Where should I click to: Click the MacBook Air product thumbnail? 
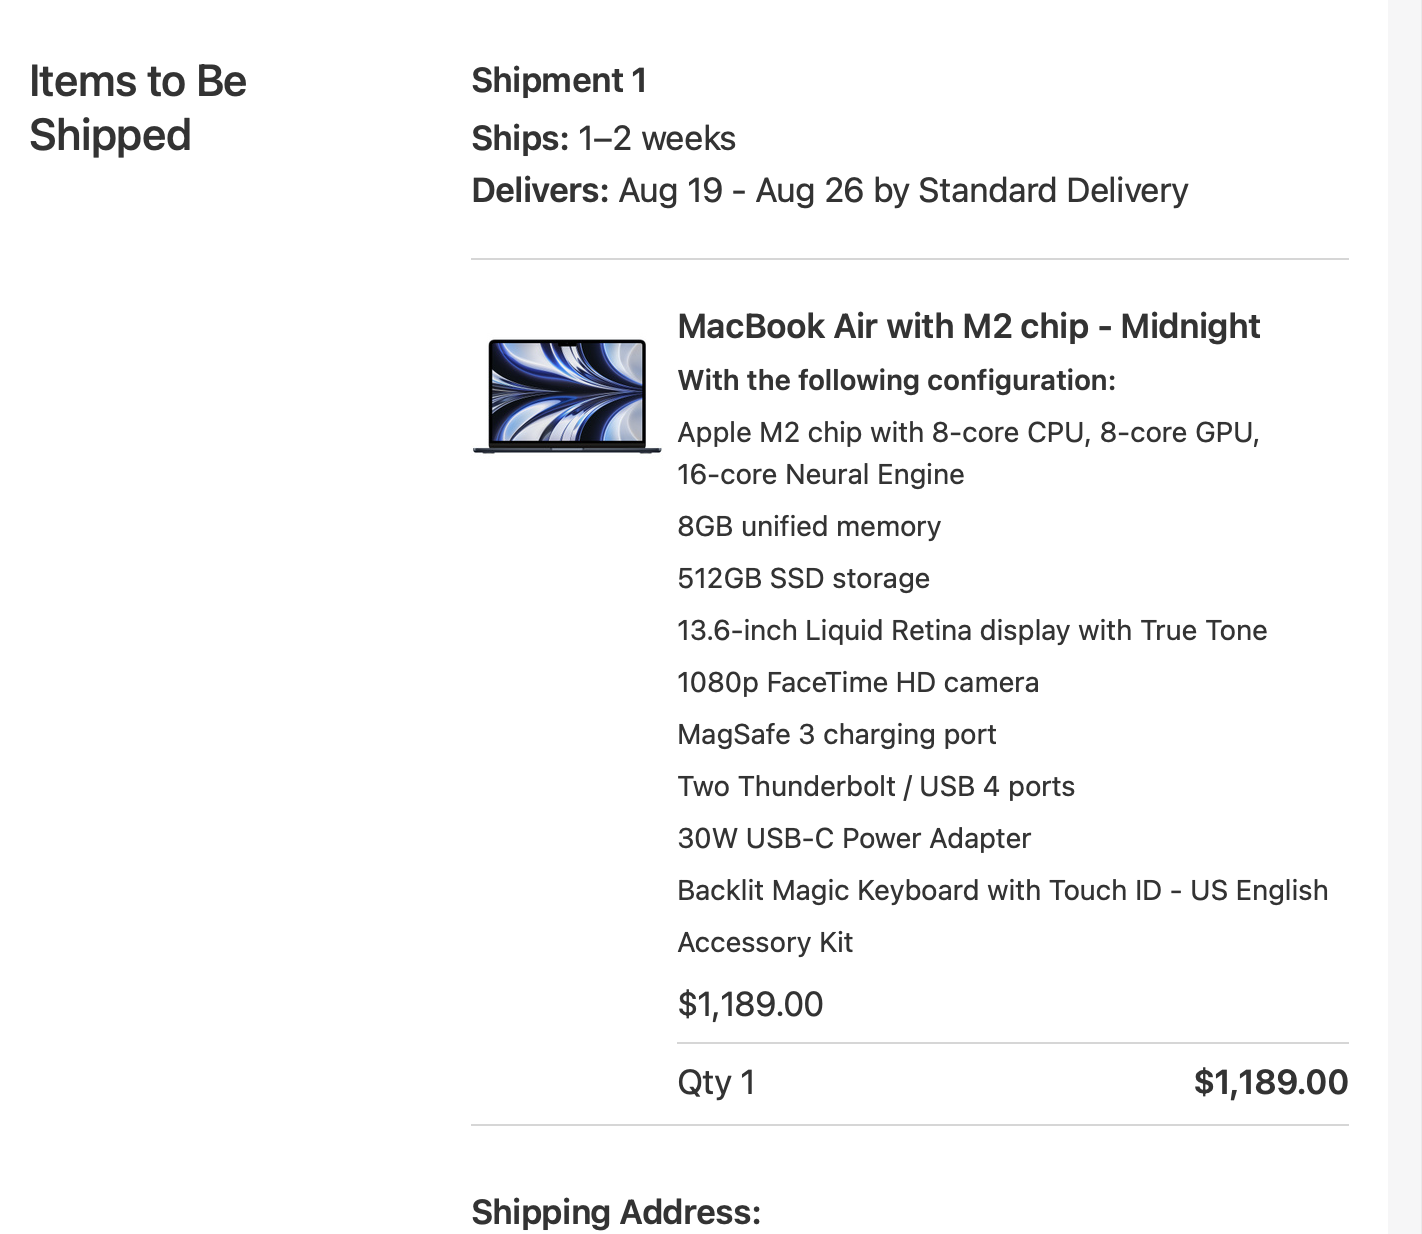[x=567, y=396]
